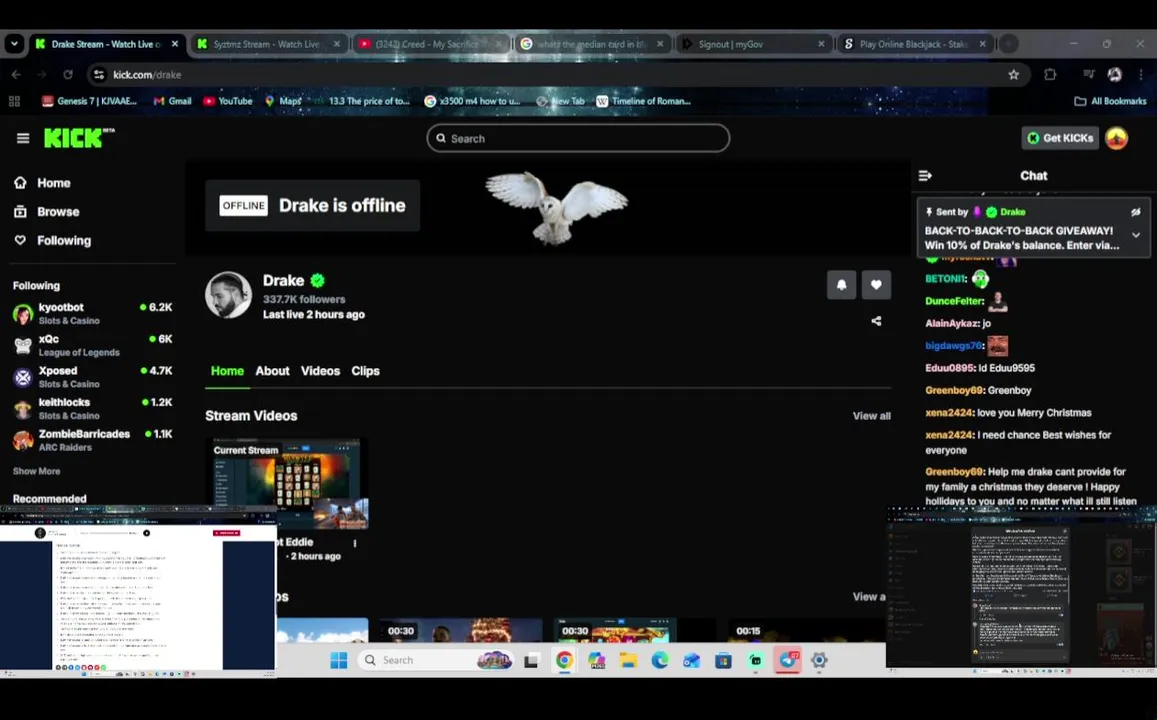Open Task View on taskbar
This screenshot has width=1157, height=720.
[x=531, y=660]
